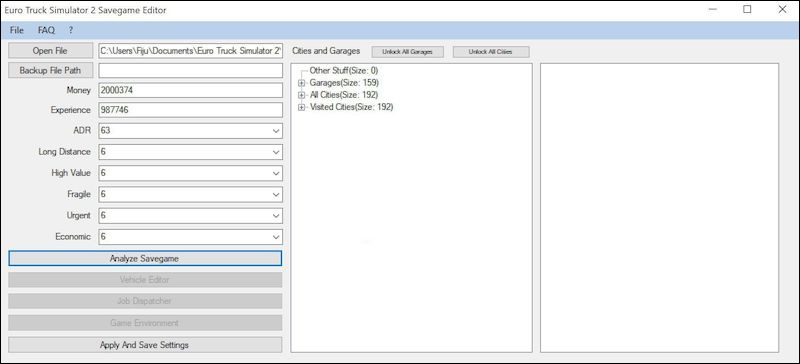This screenshot has width=800, height=364.
Task: Click the Money value field
Action: 190,90
